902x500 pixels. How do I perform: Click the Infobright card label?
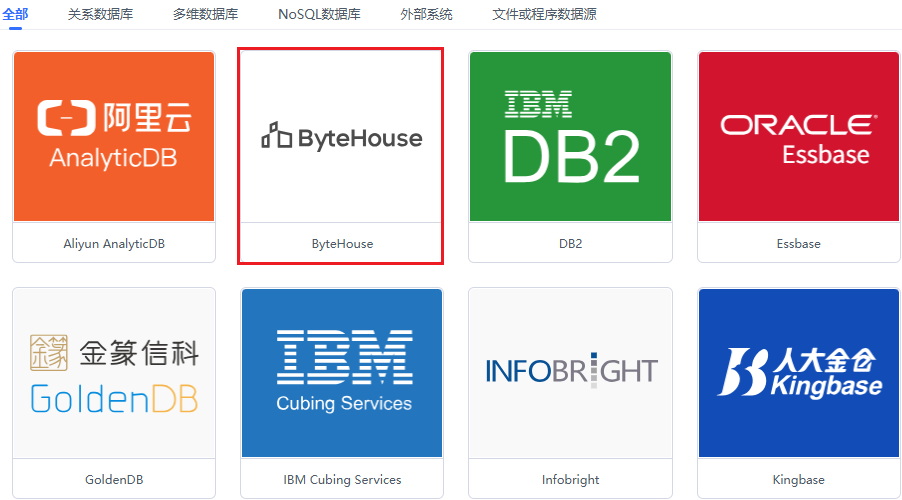(570, 480)
